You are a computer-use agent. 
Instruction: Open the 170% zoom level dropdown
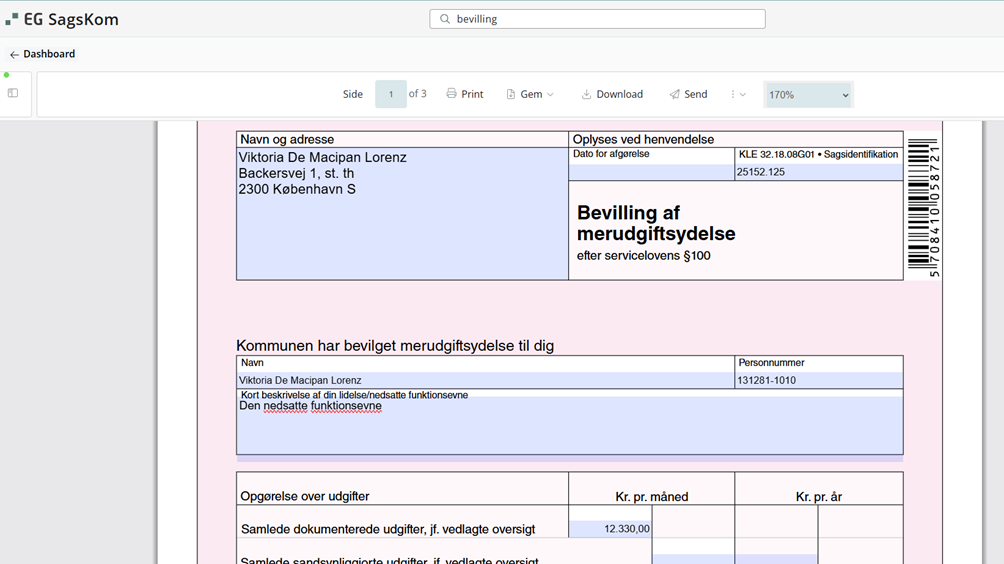click(x=808, y=95)
